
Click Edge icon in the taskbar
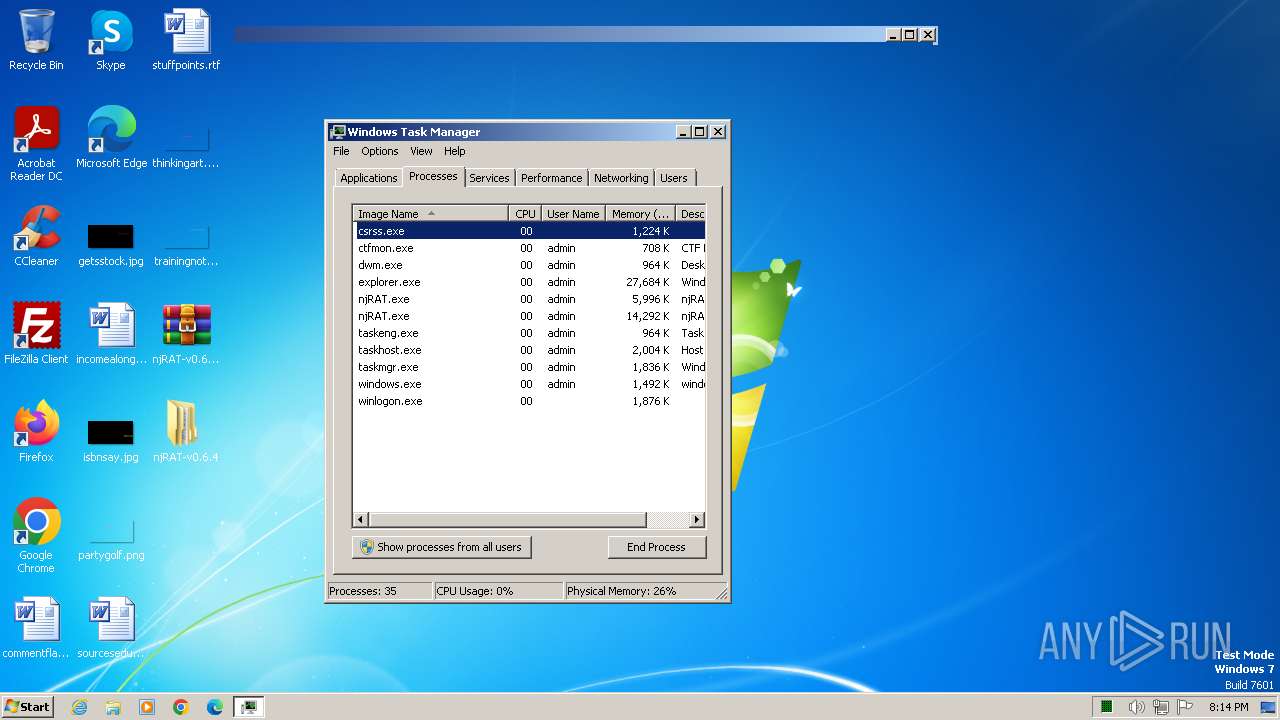(215, 707)
